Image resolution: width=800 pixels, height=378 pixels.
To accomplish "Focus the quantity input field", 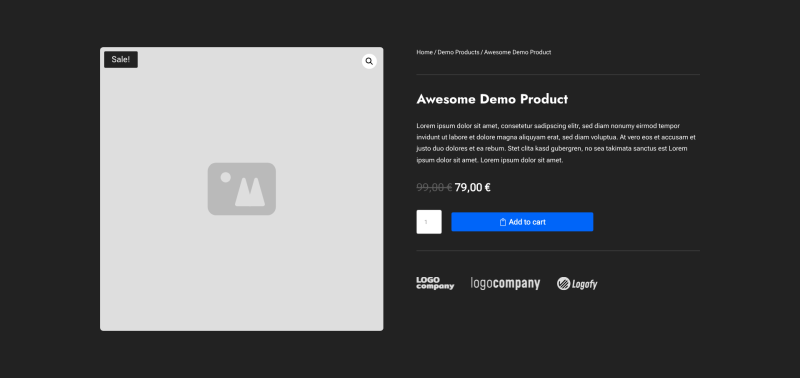I will click(429, 222).
